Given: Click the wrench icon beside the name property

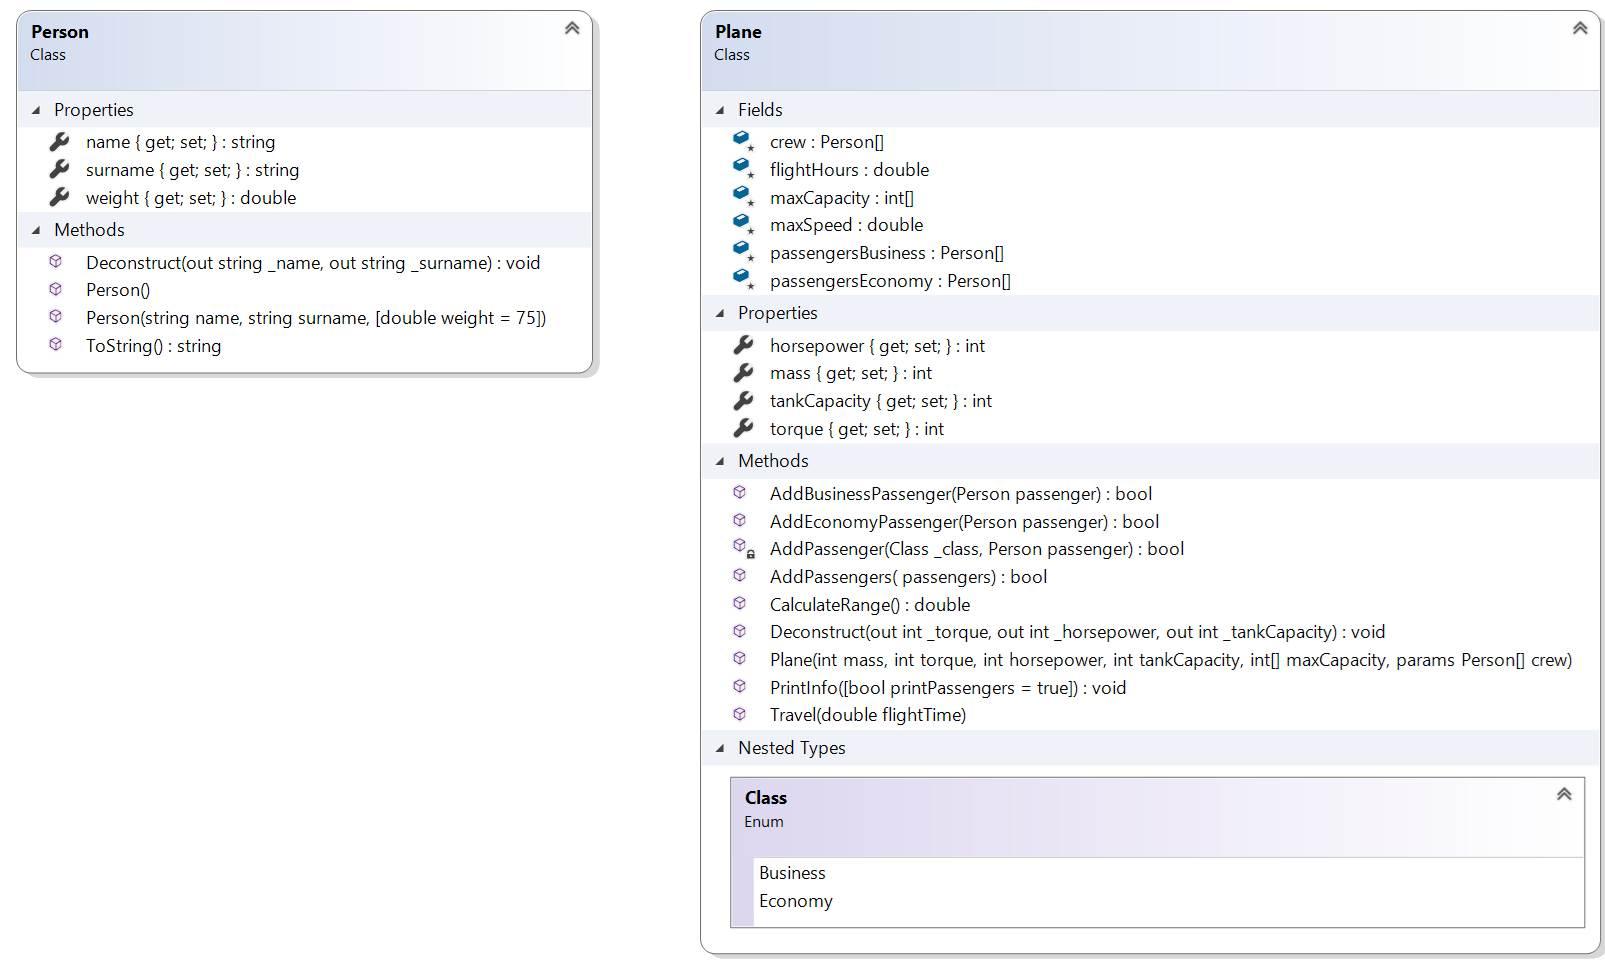Looking at the screenshot, I should 59,142.
